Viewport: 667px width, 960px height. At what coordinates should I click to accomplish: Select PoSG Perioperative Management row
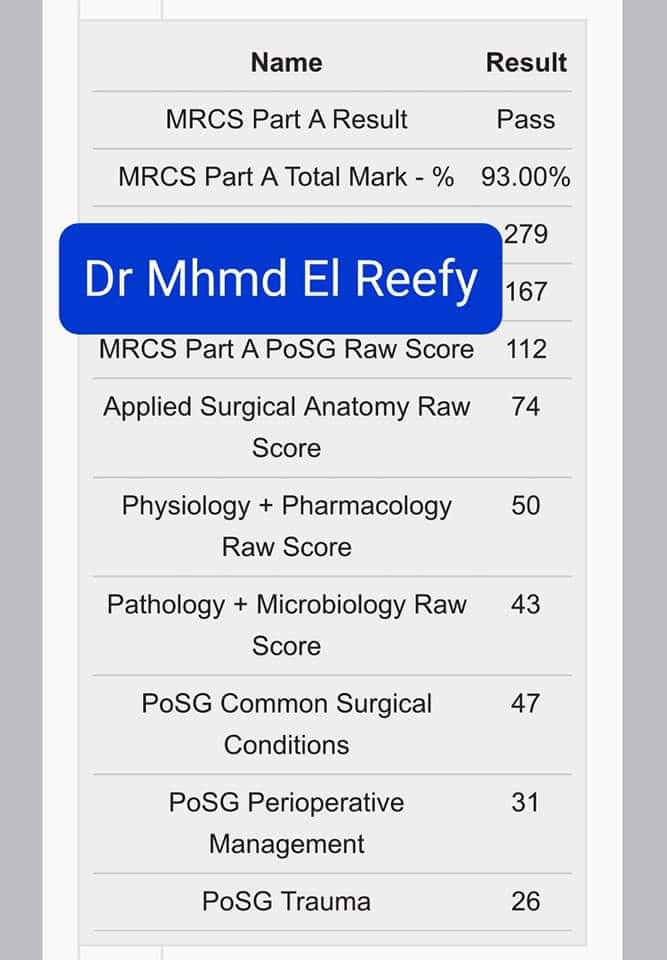point(333,824)
